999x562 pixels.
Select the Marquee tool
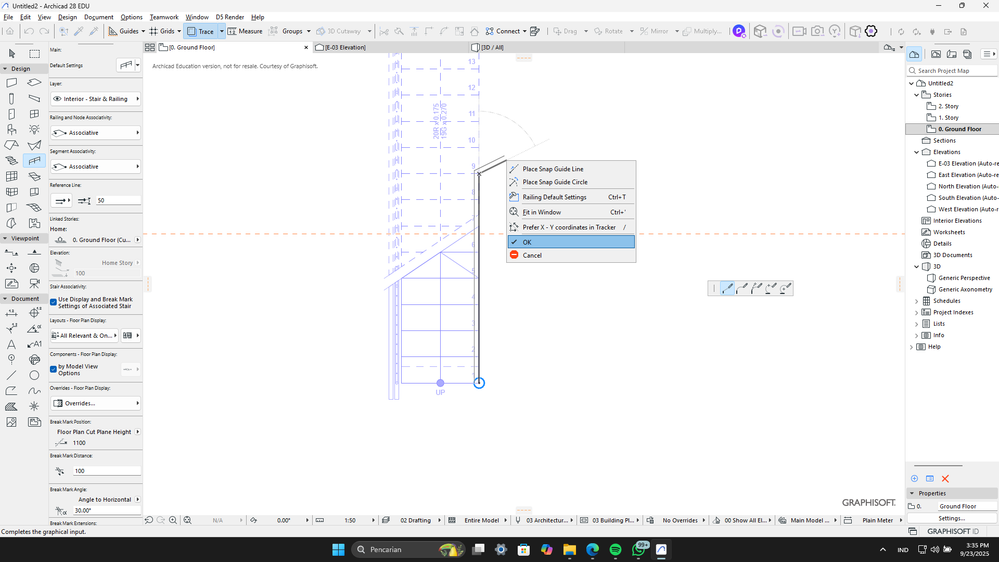tap(34, 54)
